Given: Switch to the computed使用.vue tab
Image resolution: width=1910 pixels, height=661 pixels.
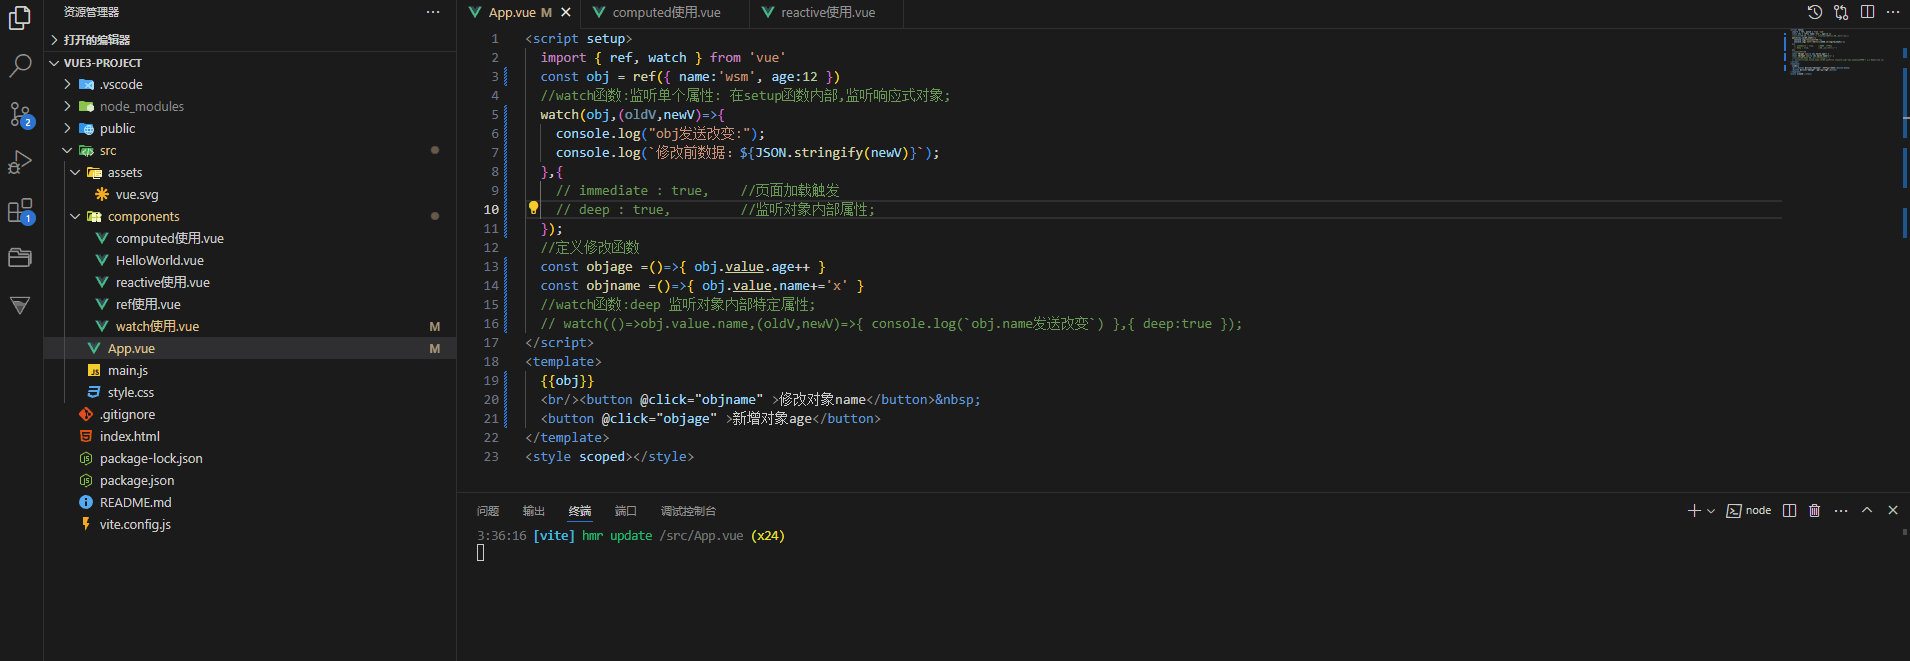Looking at the screenshot, I should coord(663,12).
